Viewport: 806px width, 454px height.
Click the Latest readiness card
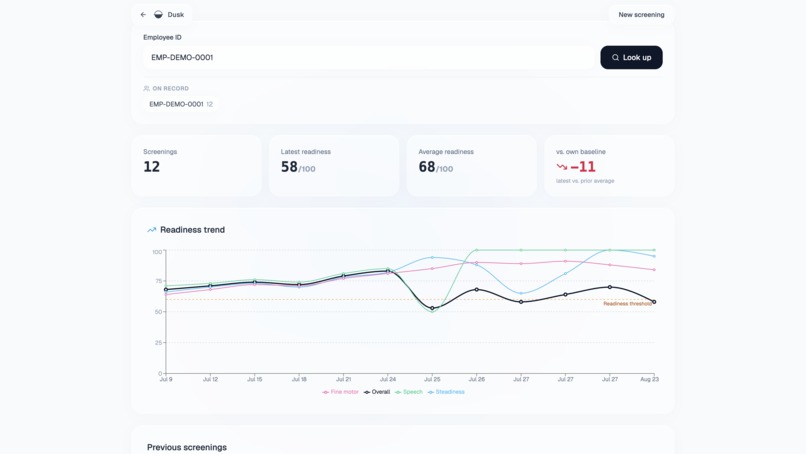[334, 166]
